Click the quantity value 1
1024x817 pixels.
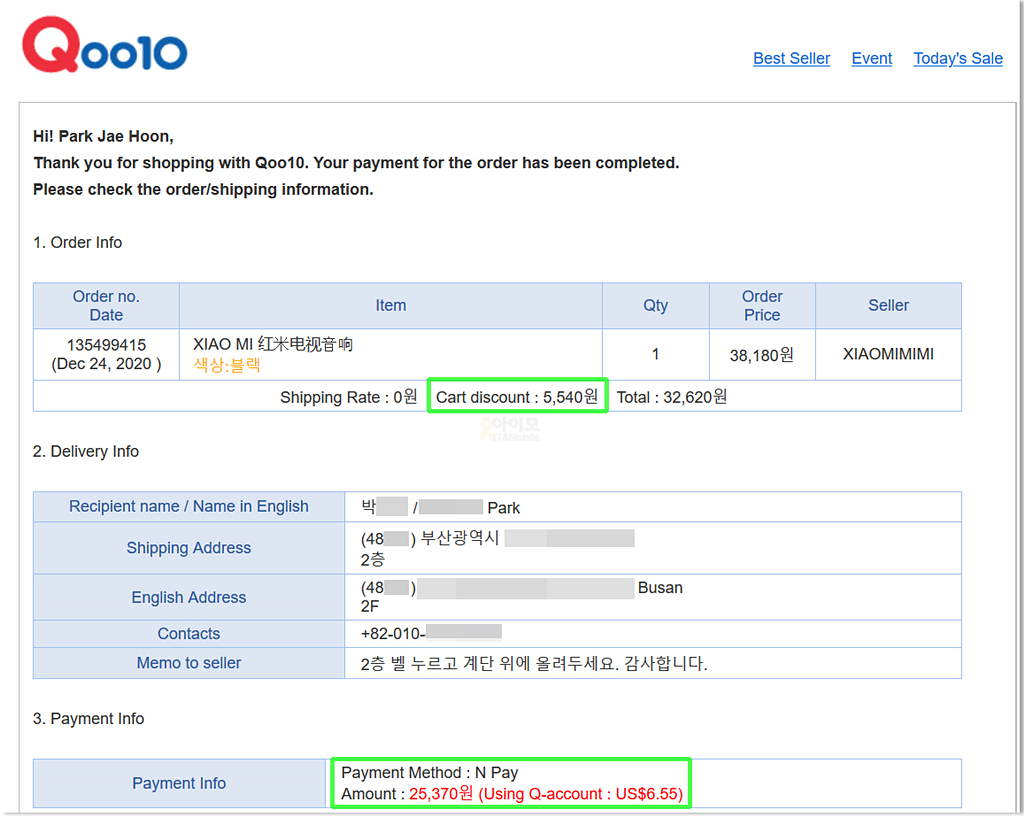click(x=655, y=354)
